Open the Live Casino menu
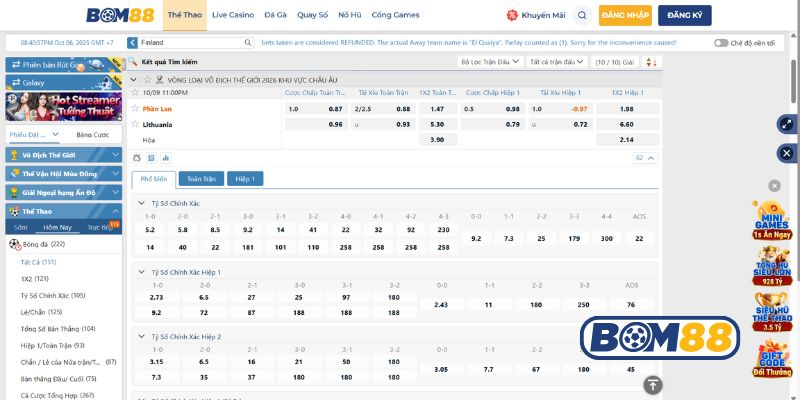 pos(232,16)
